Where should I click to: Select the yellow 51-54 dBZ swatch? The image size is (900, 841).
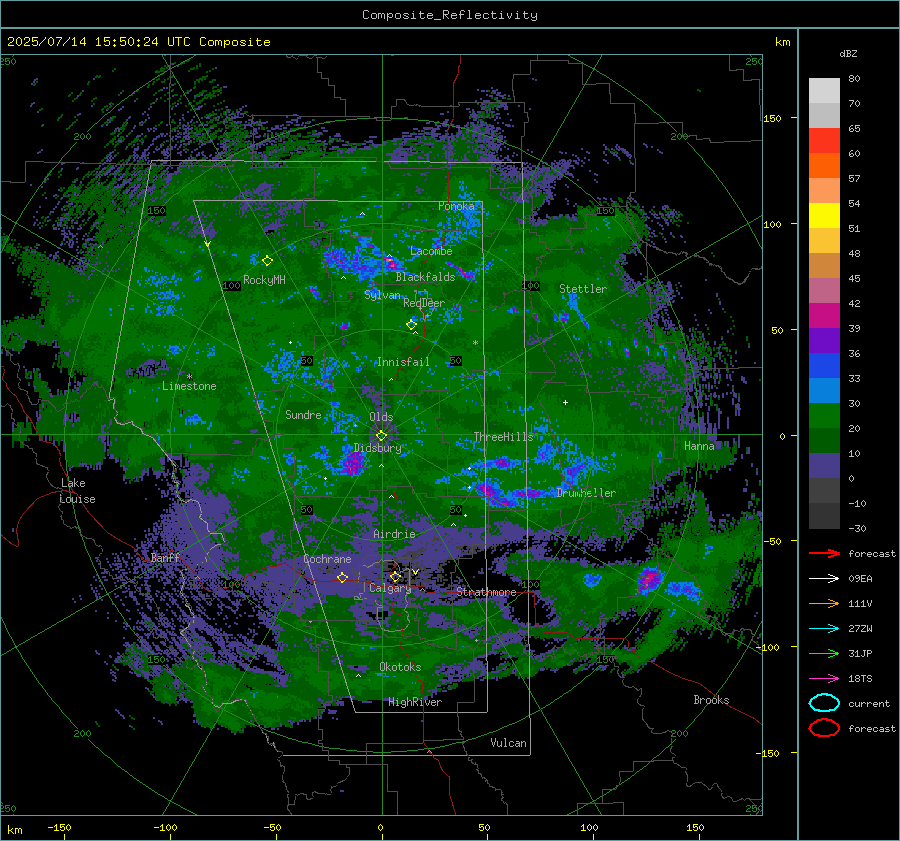pos(824,216)
